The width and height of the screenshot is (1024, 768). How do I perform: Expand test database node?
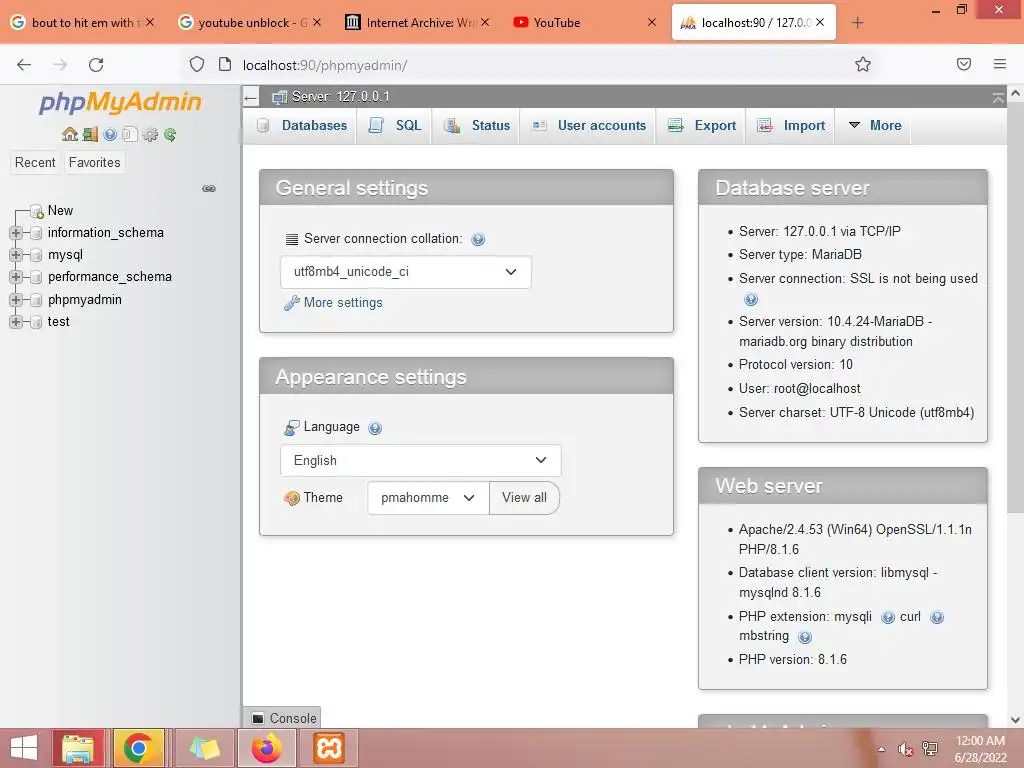(x=16, y=322)
